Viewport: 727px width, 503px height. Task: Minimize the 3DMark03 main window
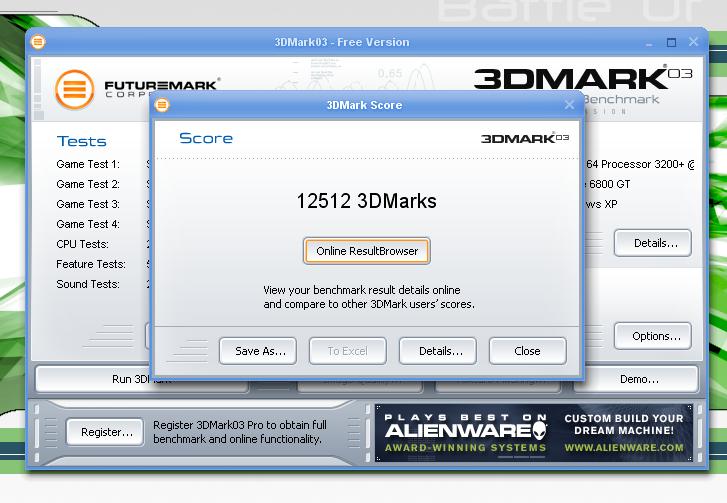649,43
